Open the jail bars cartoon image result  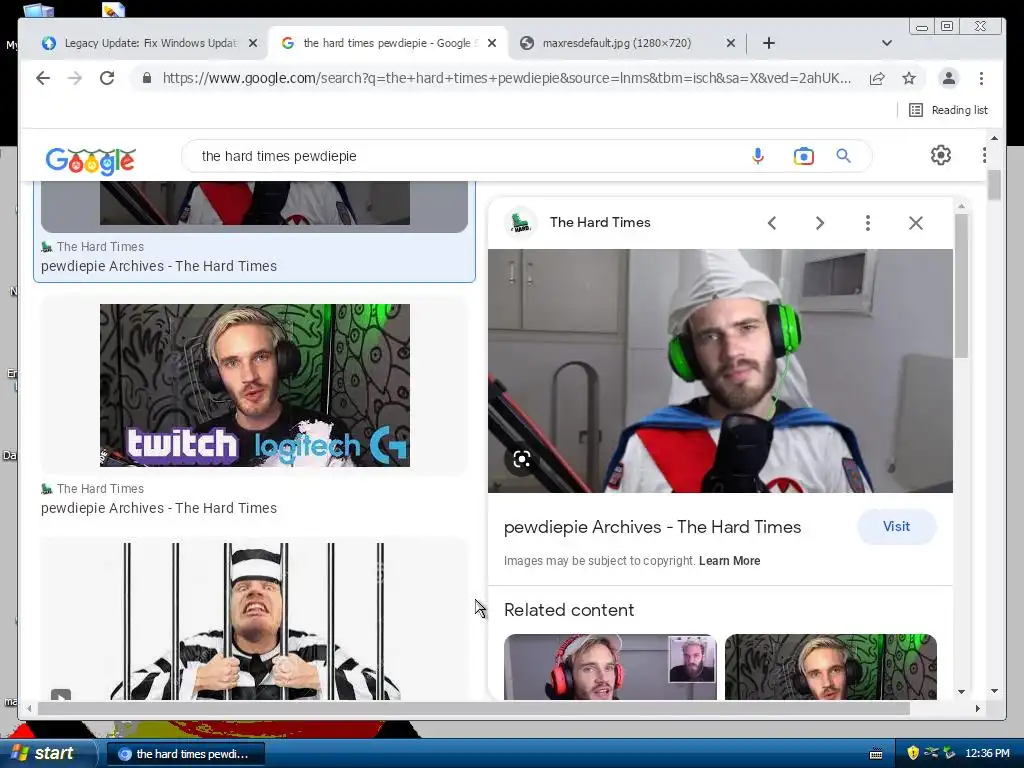[255, 621]
